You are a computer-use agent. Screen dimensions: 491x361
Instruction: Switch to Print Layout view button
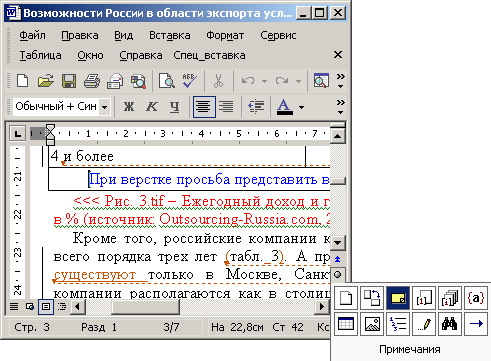(46, 306)
